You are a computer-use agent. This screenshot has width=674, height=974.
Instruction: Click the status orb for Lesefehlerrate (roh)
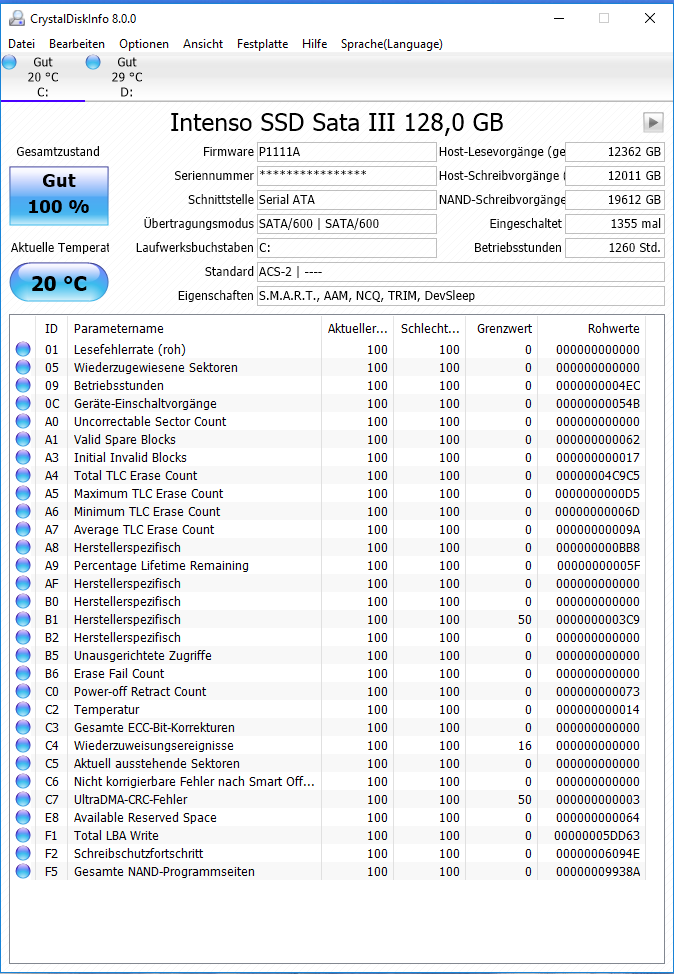(23, 350)
